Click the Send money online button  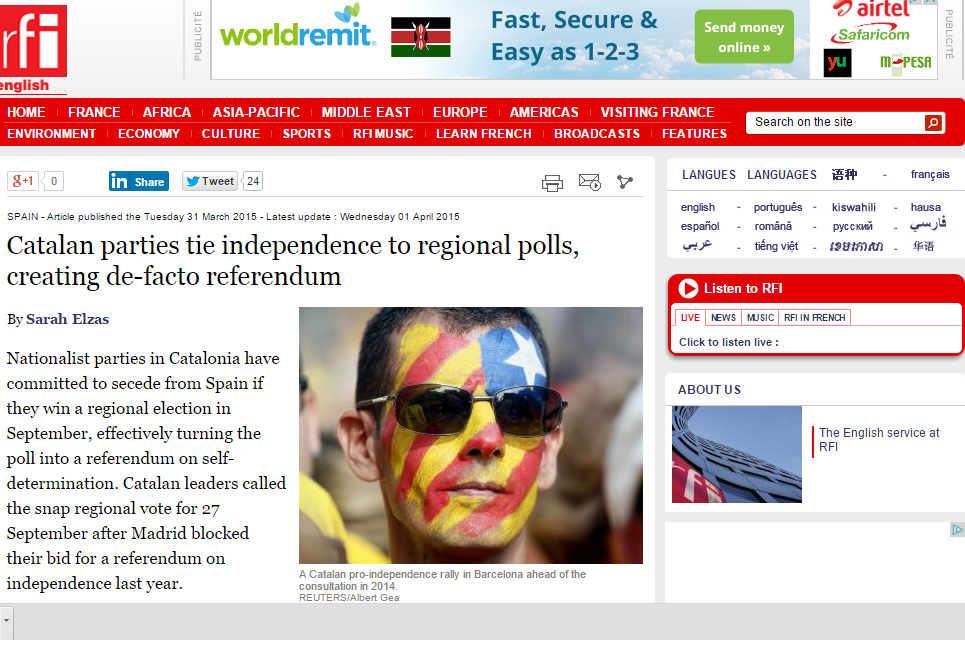point(744,37)
